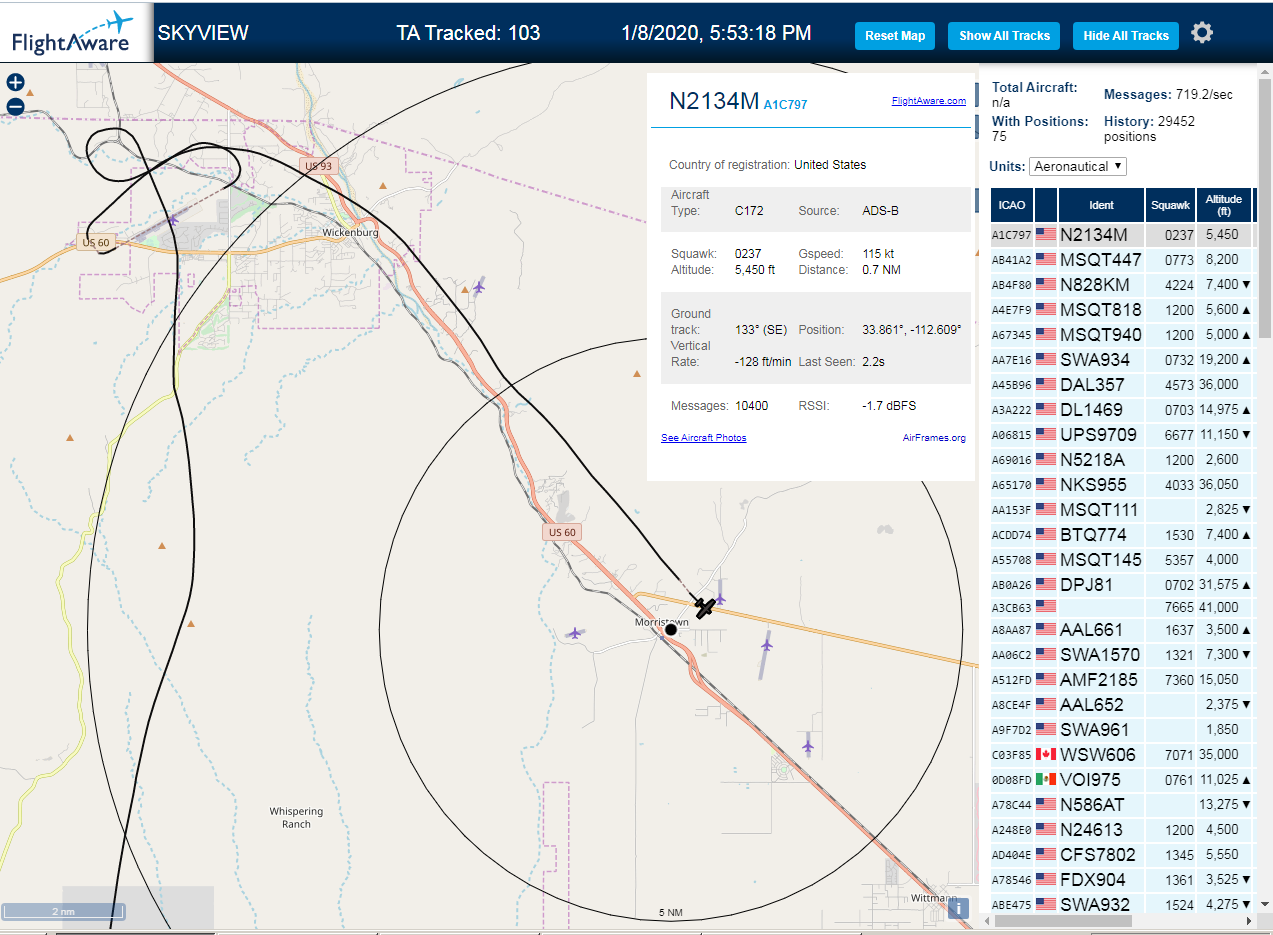Select the SWA934 aircraft row

click(1123, 359)
